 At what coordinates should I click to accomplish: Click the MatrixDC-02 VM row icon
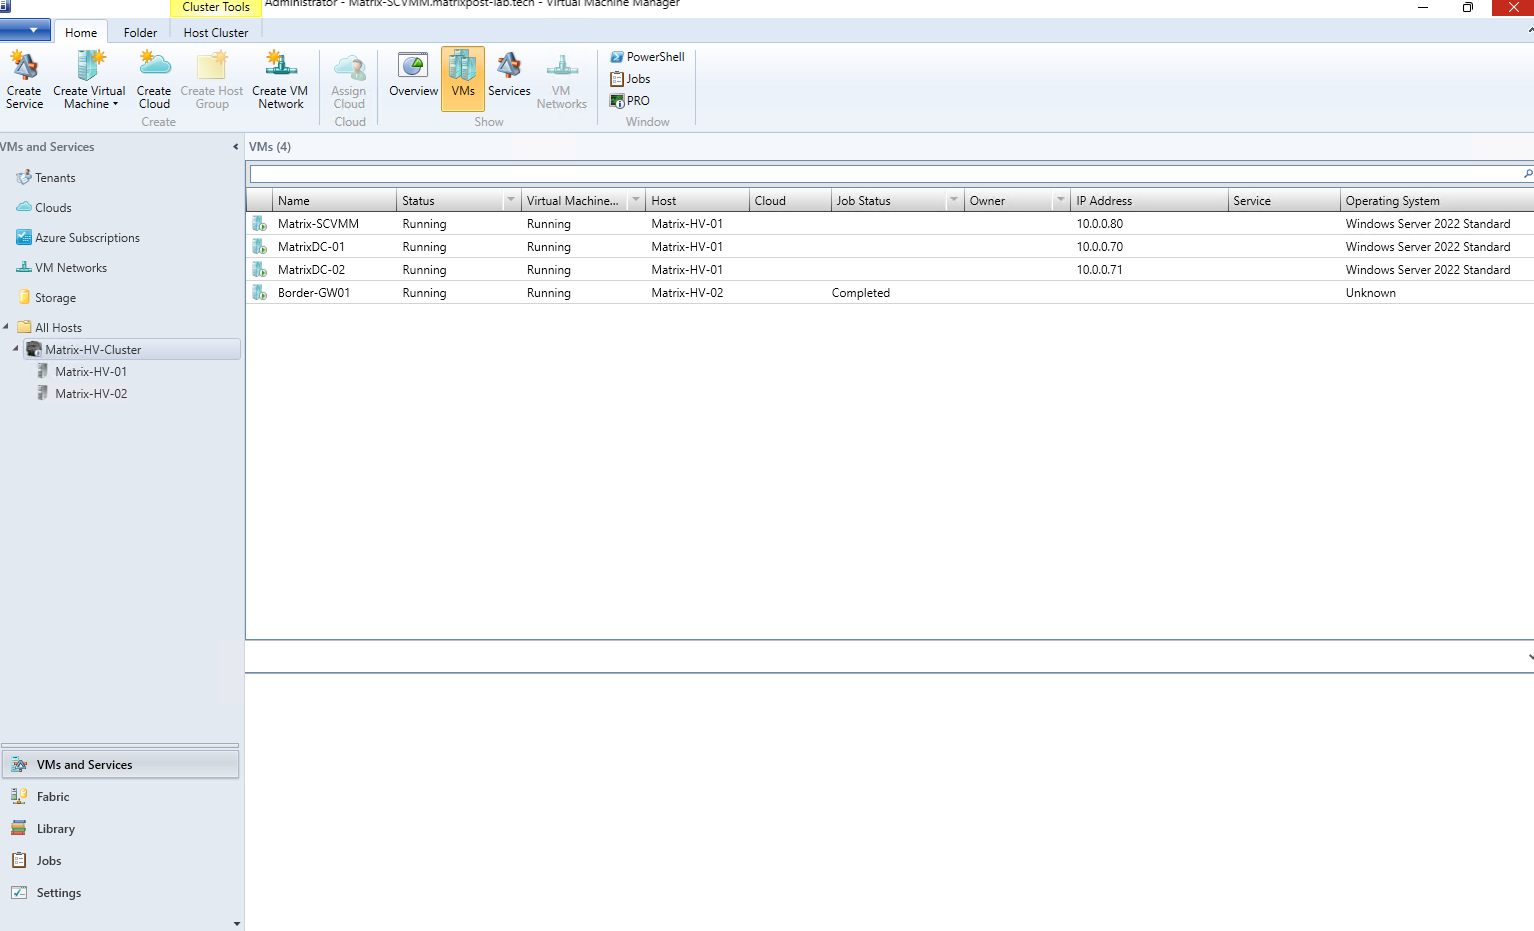259,270
